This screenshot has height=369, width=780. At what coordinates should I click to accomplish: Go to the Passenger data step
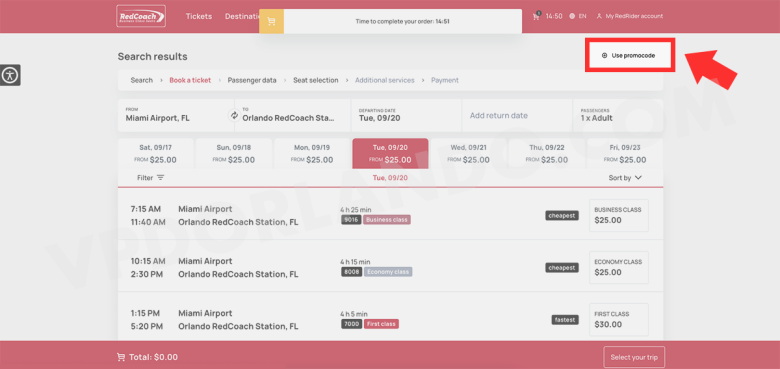(252, 80)
